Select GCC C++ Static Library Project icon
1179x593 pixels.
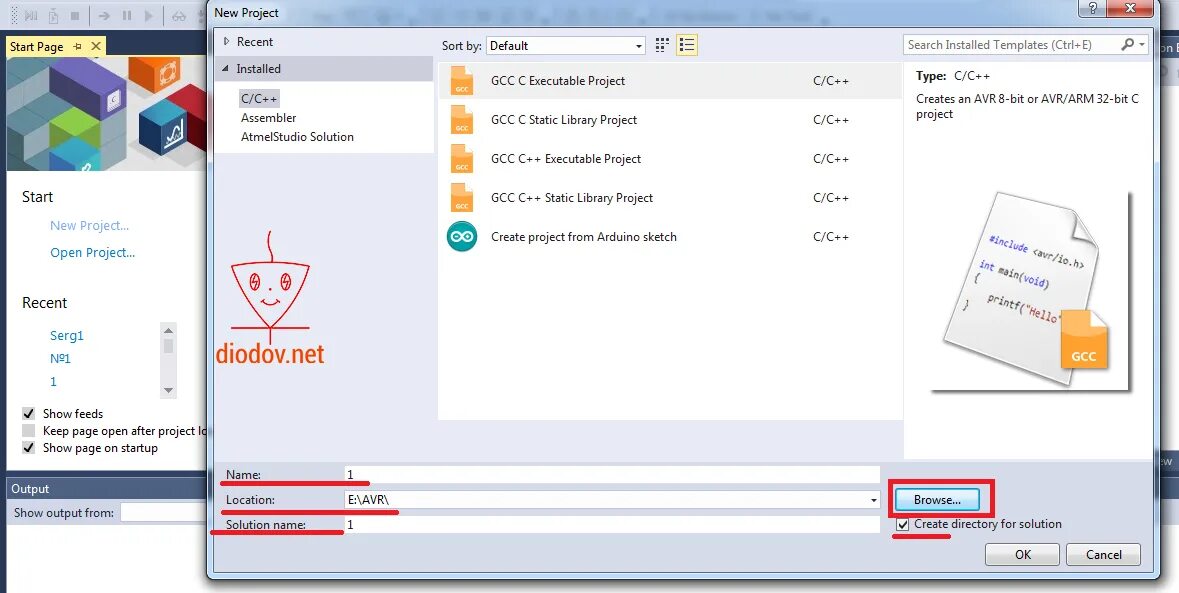pyautogui.click(x=462, y=198)
